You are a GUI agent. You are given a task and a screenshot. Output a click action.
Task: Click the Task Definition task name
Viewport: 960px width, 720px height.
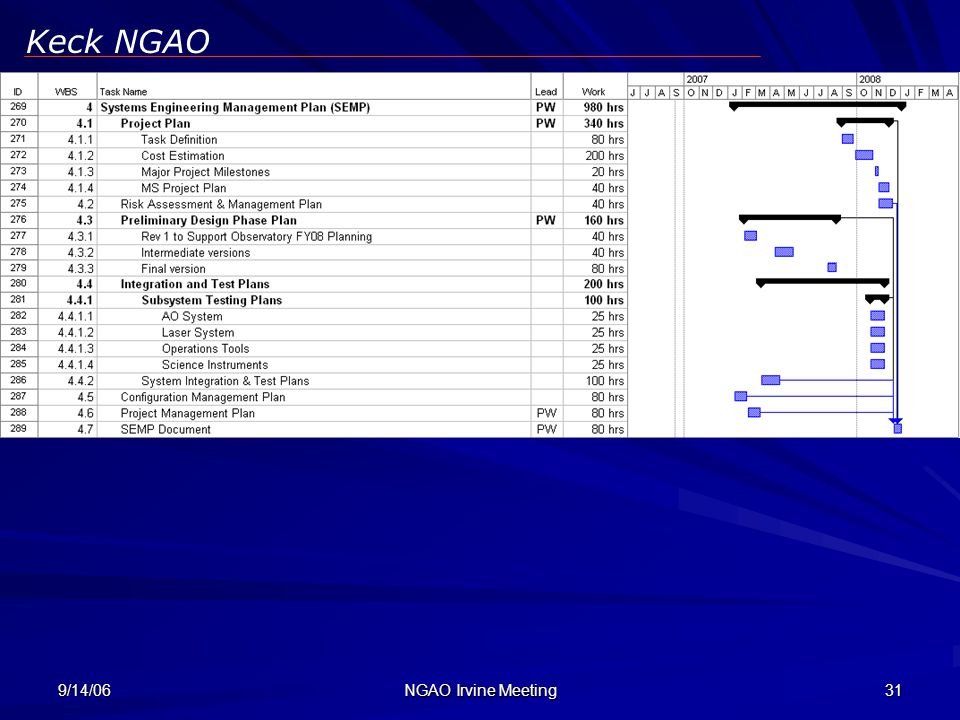coord(179,140)
